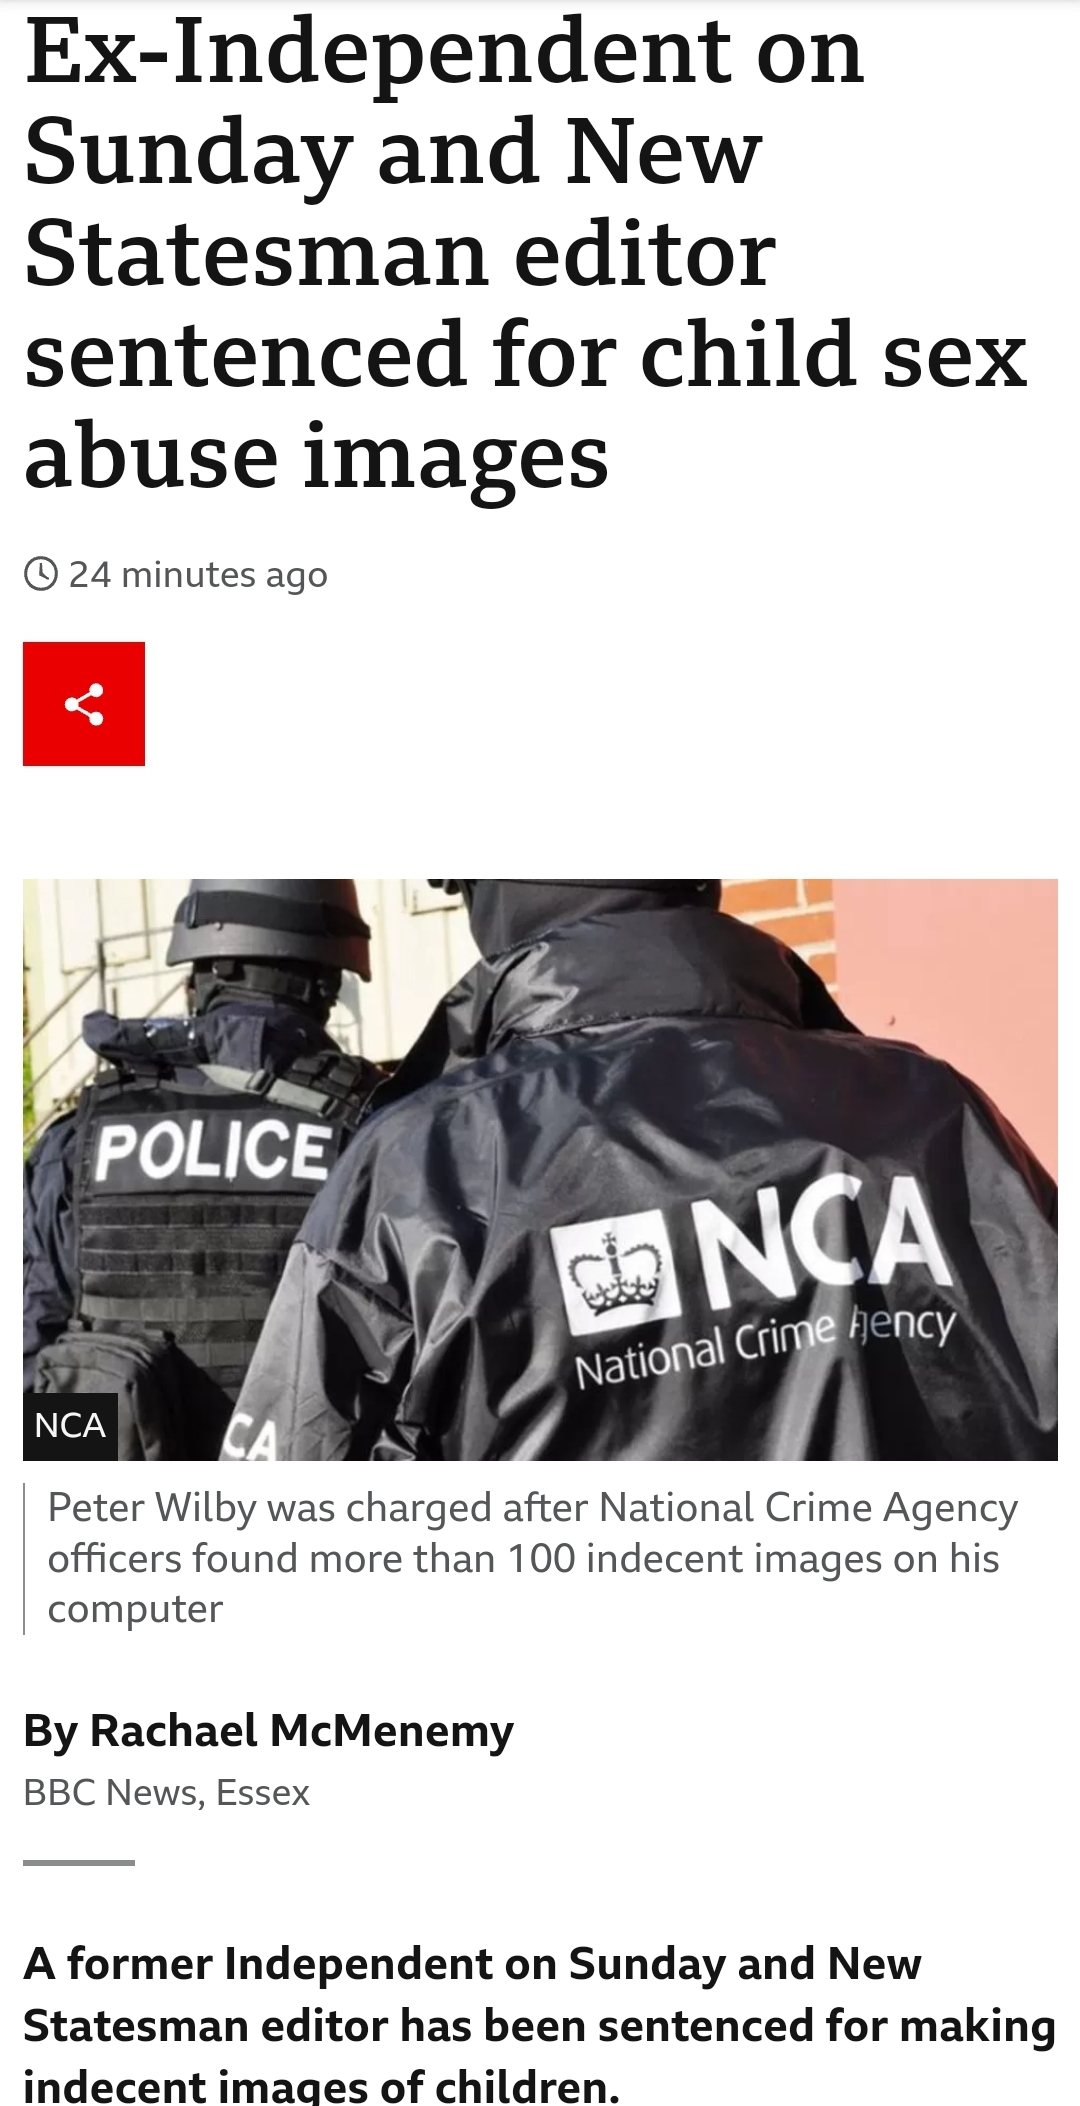Viewport: 1080px width, 2106px height.
Task: Tap the 'BBC News, Essex' label
Action: point(166,1793)
